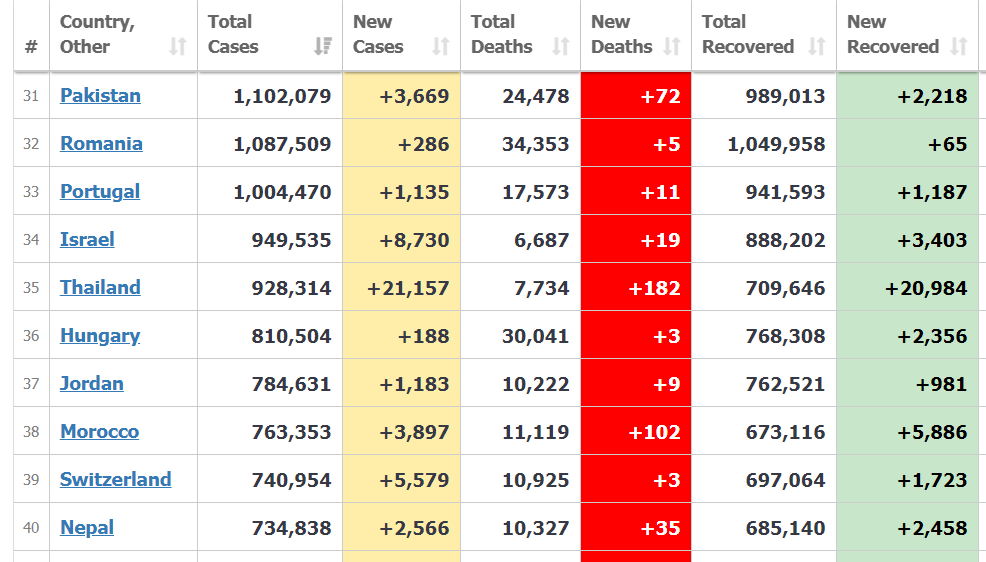Select Hungary total deaths 30,041
The width and height of the screenshot is (986, 562).
pyautogui.click(x=536, y=336)
